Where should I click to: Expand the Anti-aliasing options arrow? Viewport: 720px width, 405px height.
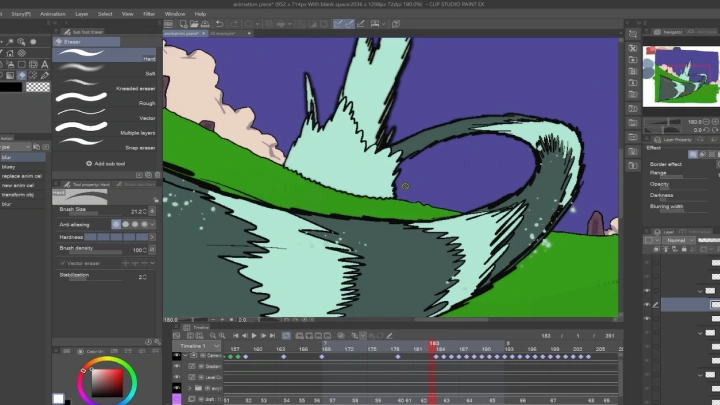coord(152,224)
